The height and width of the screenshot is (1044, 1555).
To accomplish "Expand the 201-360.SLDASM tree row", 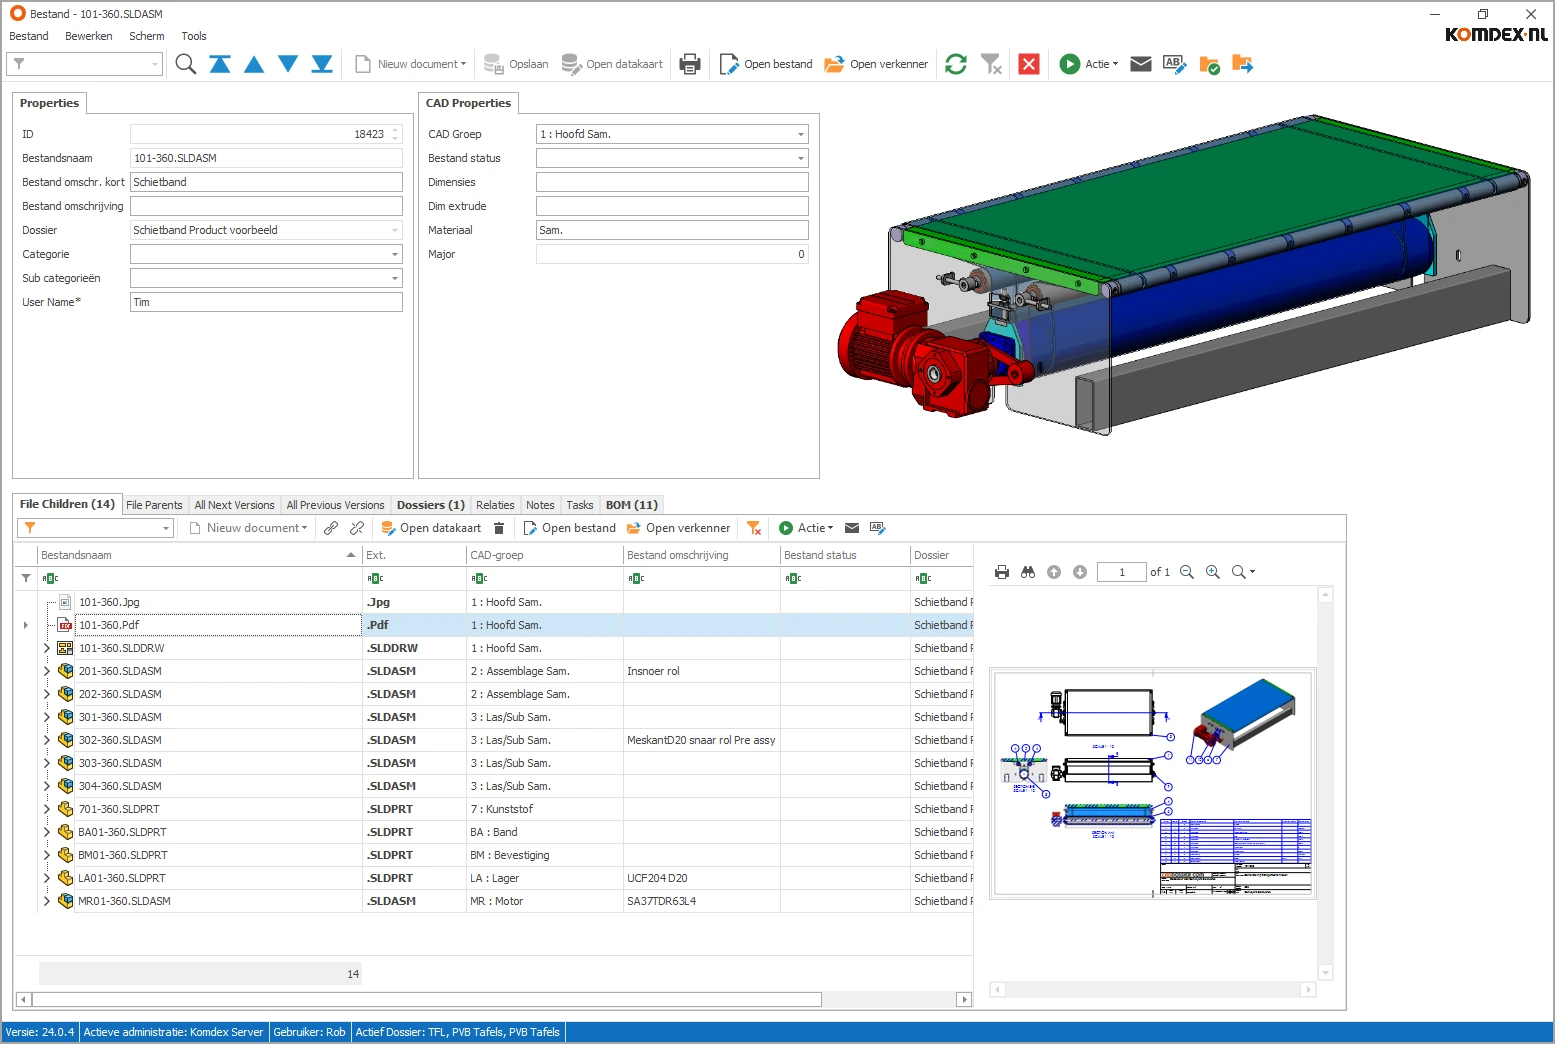I will click(x=46, y=671).
